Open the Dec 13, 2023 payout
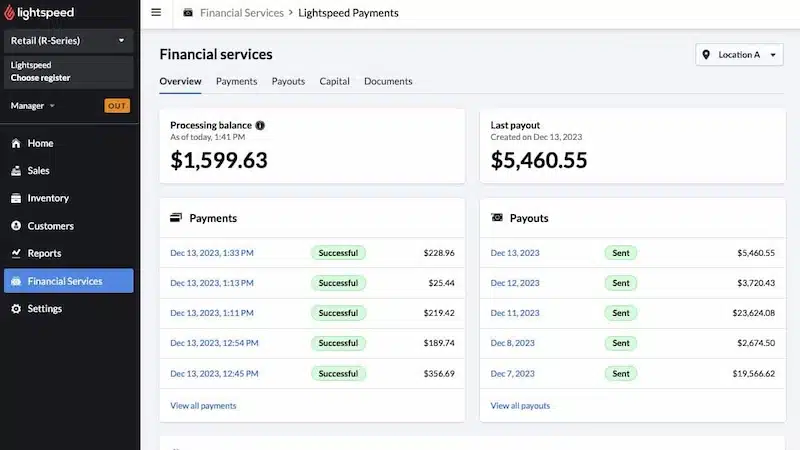 click(x=515, y=253)
